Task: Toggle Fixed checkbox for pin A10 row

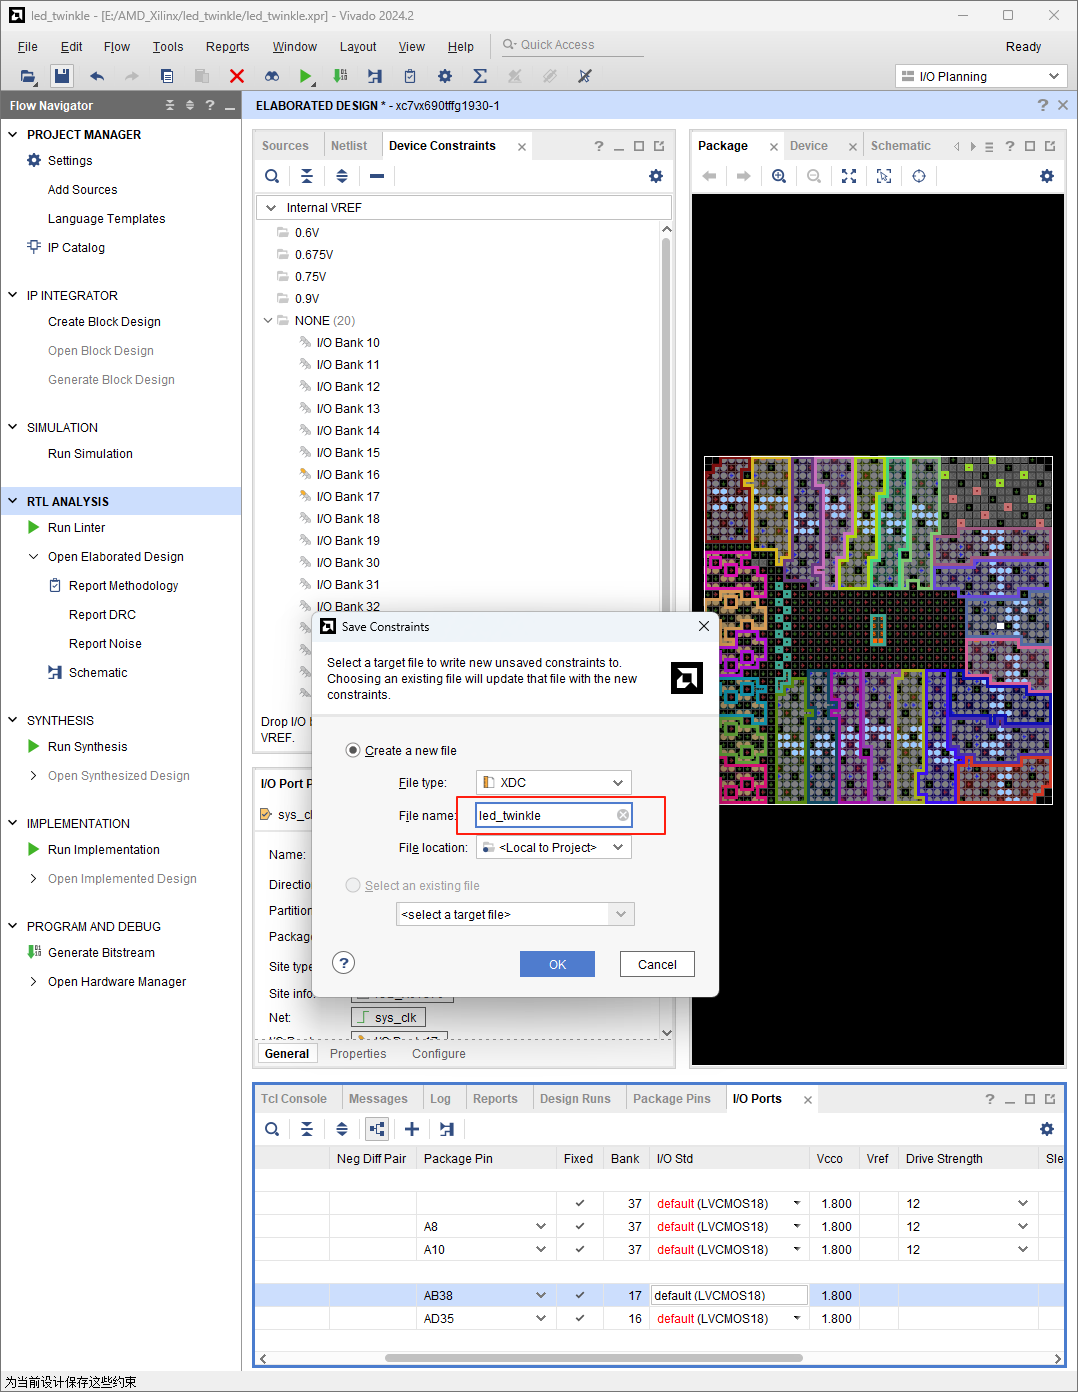Action: pos(580,1249)
